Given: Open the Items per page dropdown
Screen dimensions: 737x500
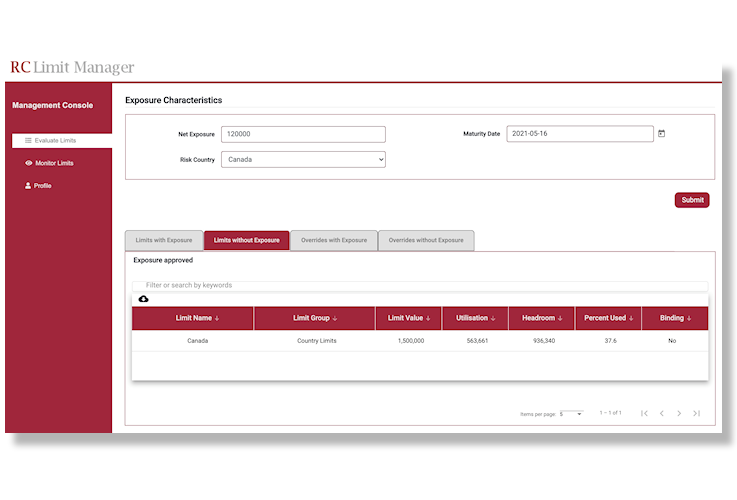Looking at the screenshot, I should 570,413.
